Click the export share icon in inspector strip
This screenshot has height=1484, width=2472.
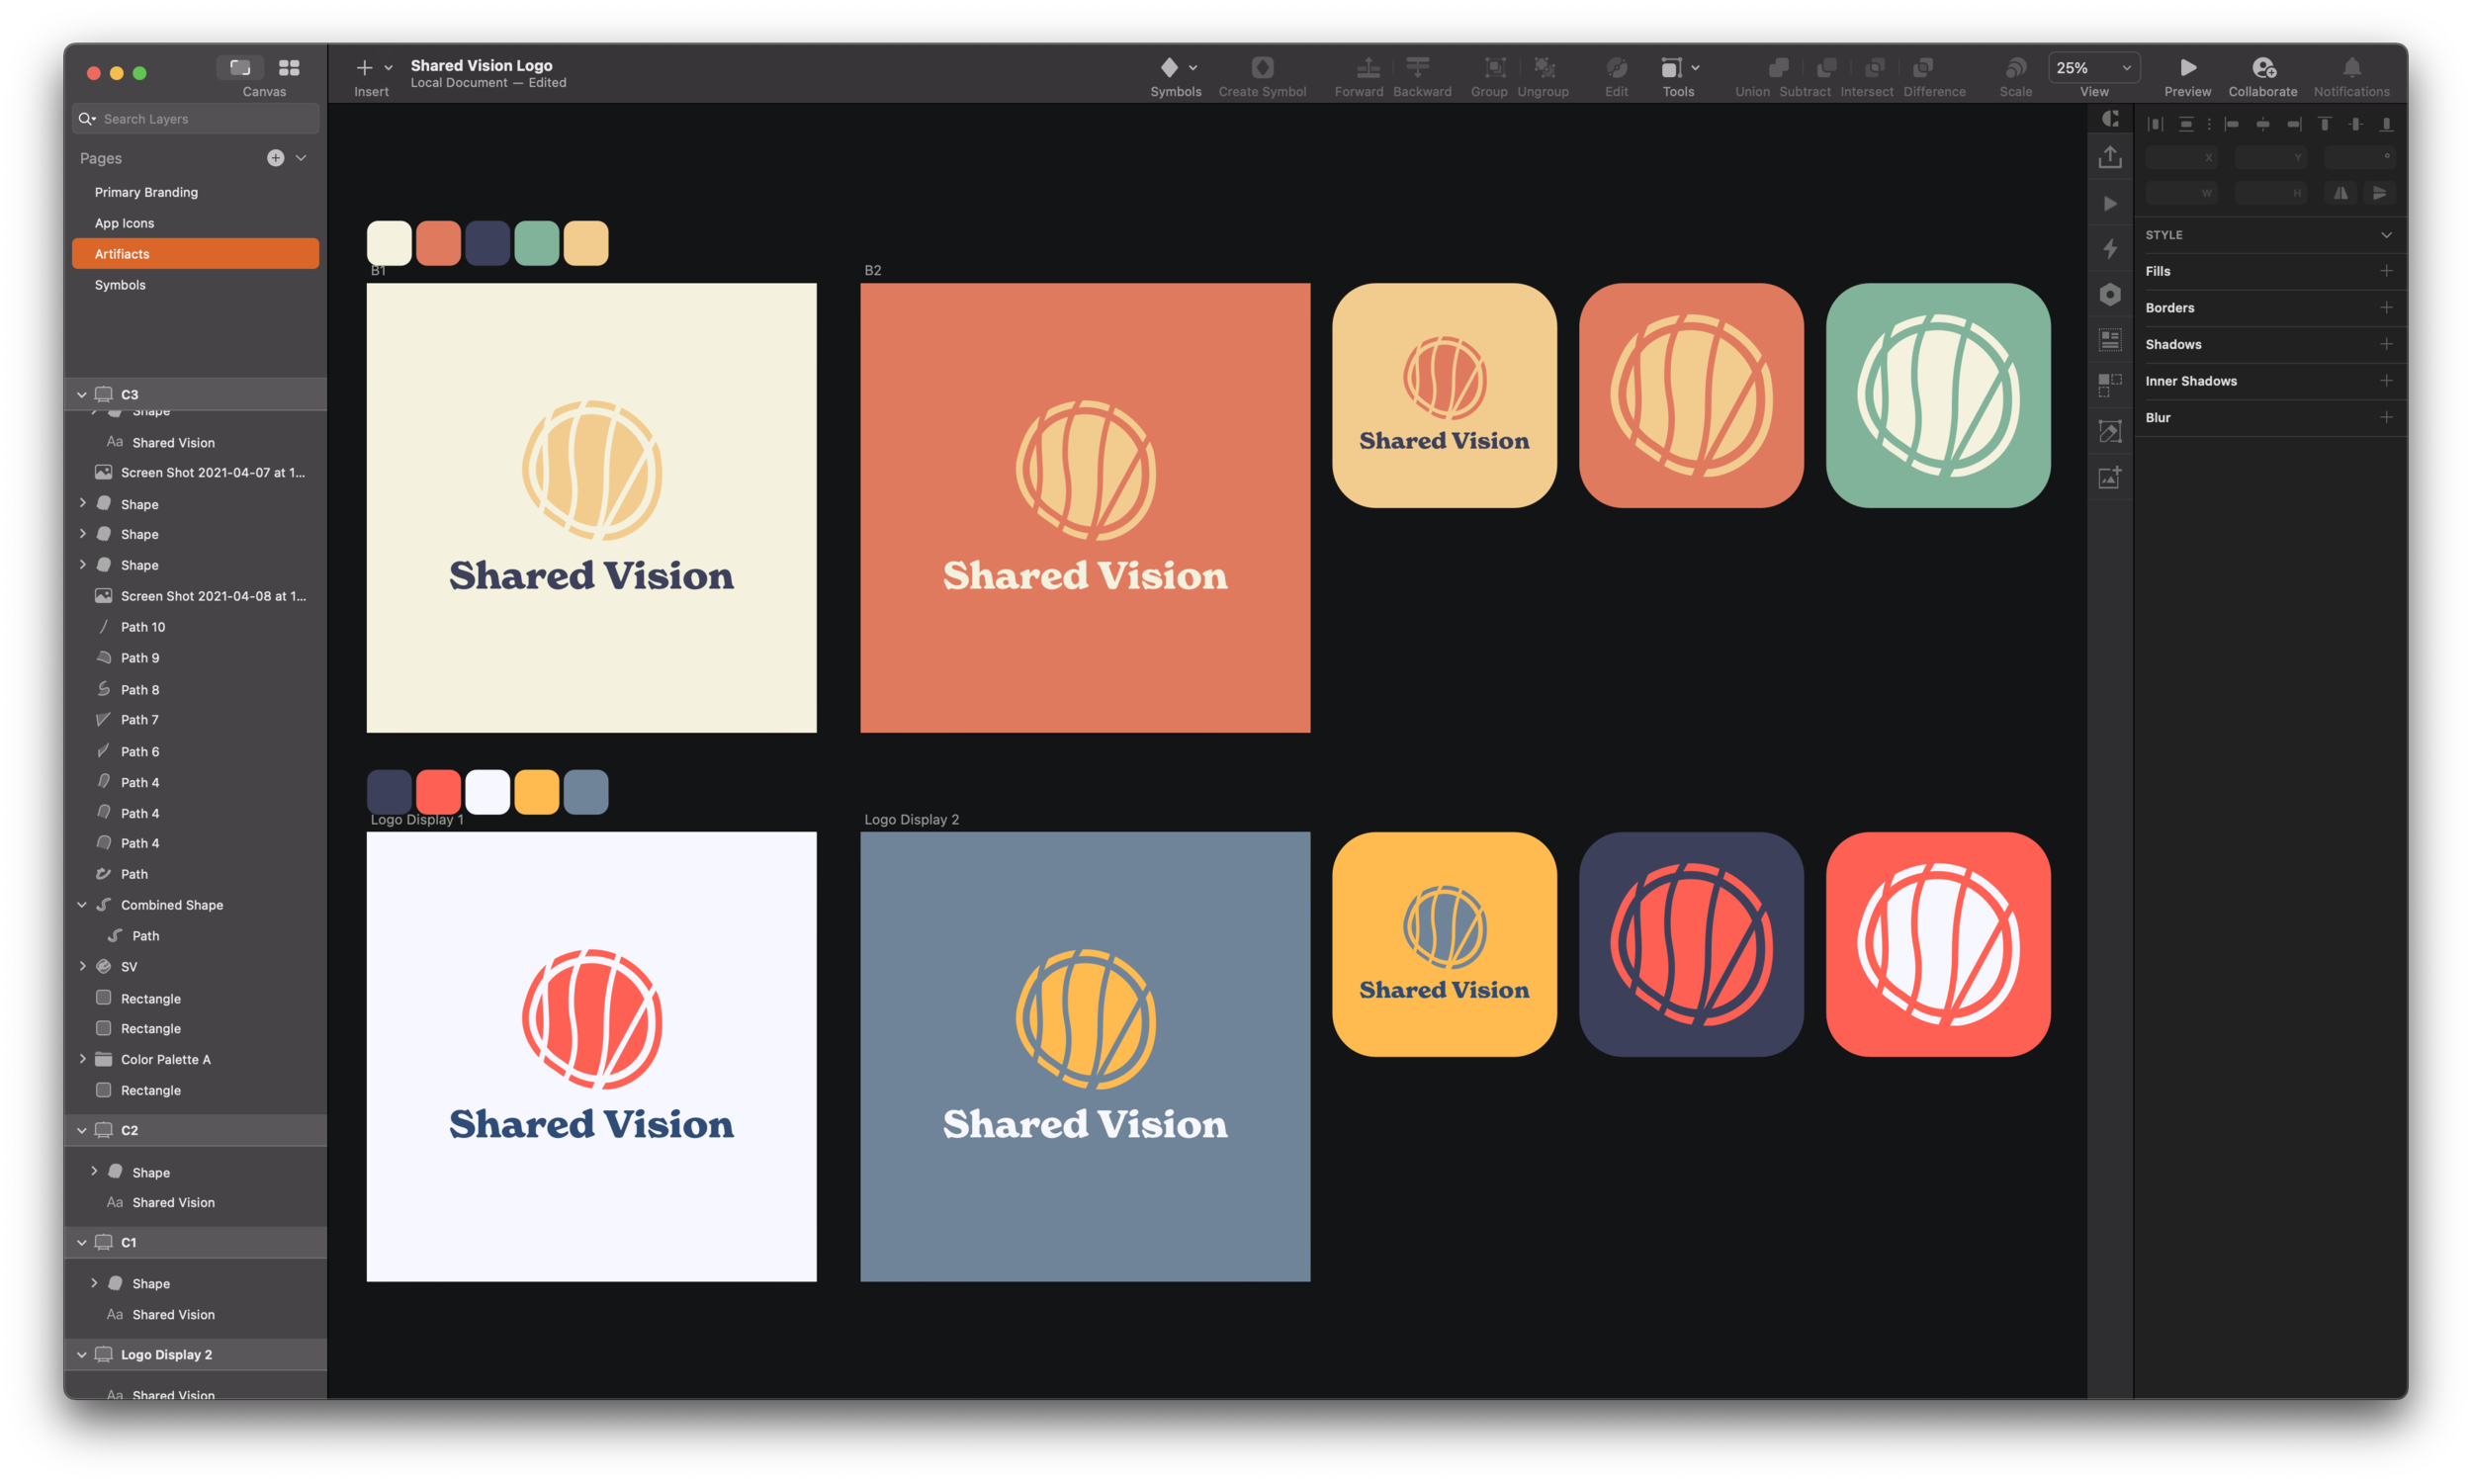click(x=2110, y=157)
